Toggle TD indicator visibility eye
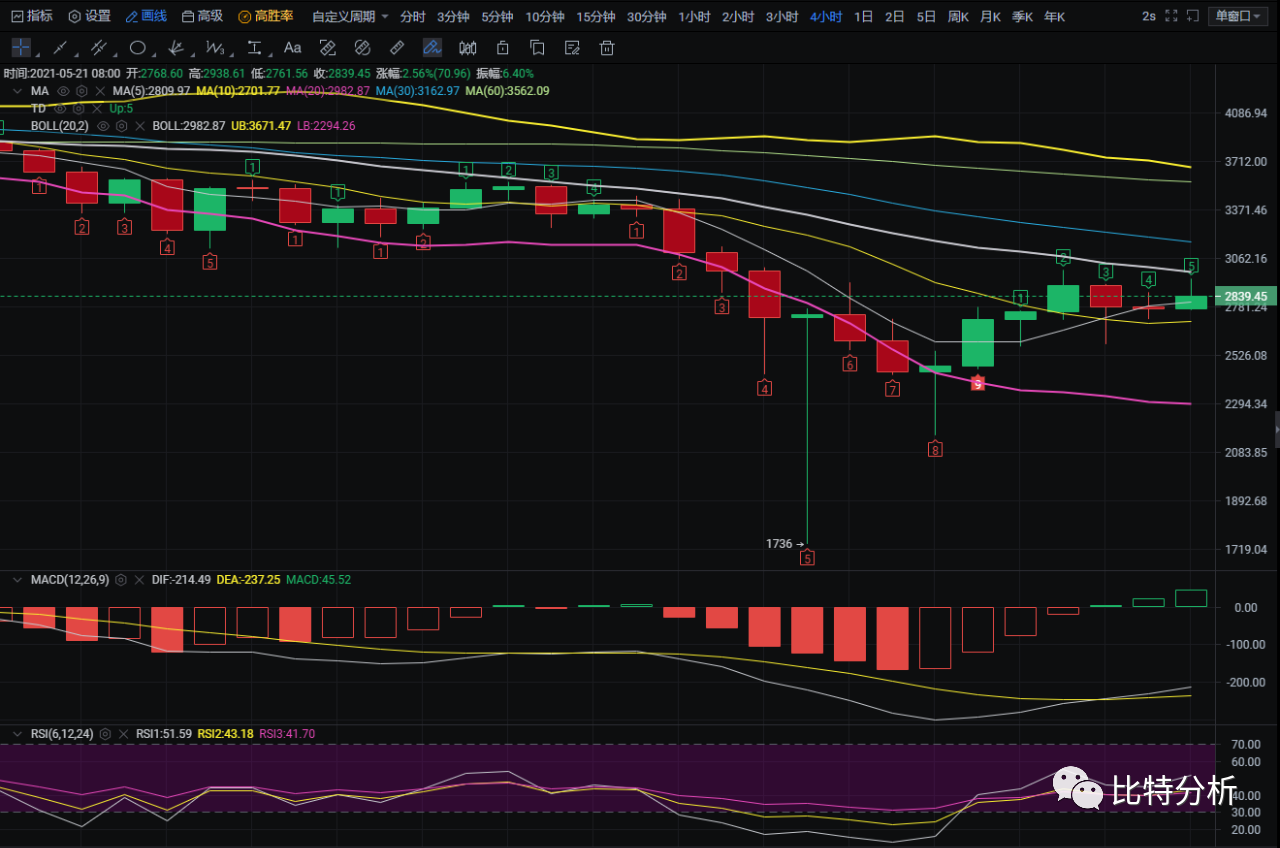The height and width of the screenshot is (848, 1280). [x=60, y=108]
